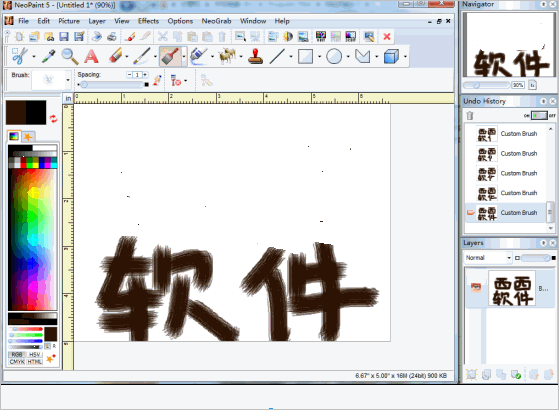Image resolution: width=559 pixels, height=410 pixels.
Task: Click the floppy disk Save icon
Action: tap(64, 36)
